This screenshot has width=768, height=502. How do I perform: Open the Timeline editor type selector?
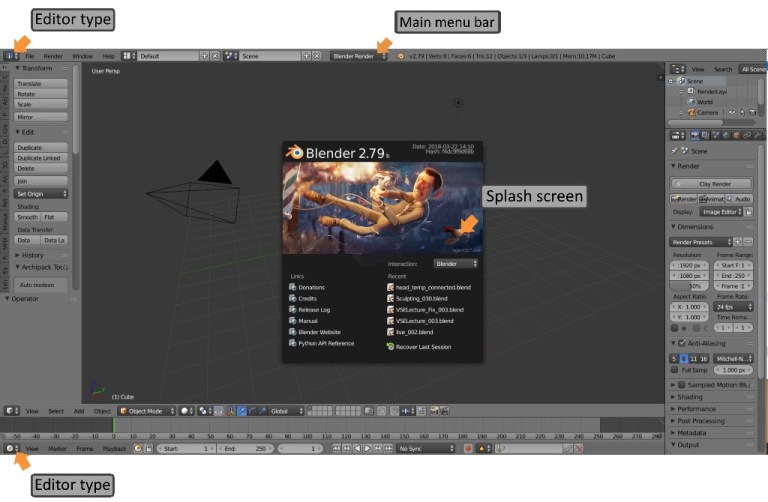point(12,448)
